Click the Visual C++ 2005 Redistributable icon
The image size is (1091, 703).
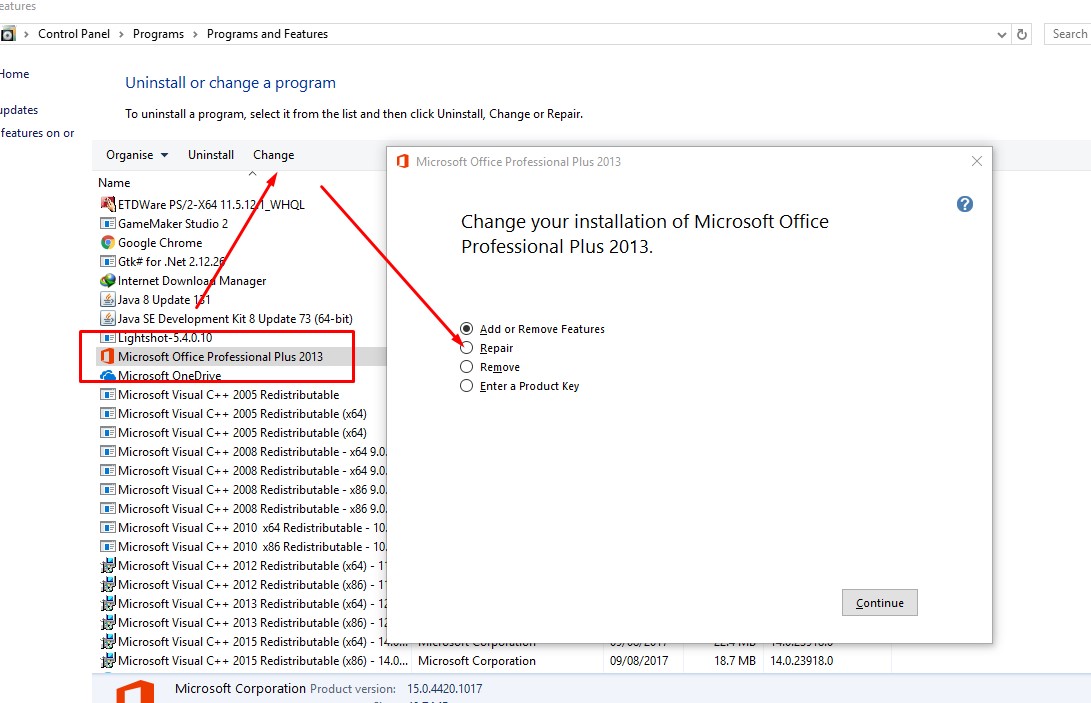pos(107,395)
